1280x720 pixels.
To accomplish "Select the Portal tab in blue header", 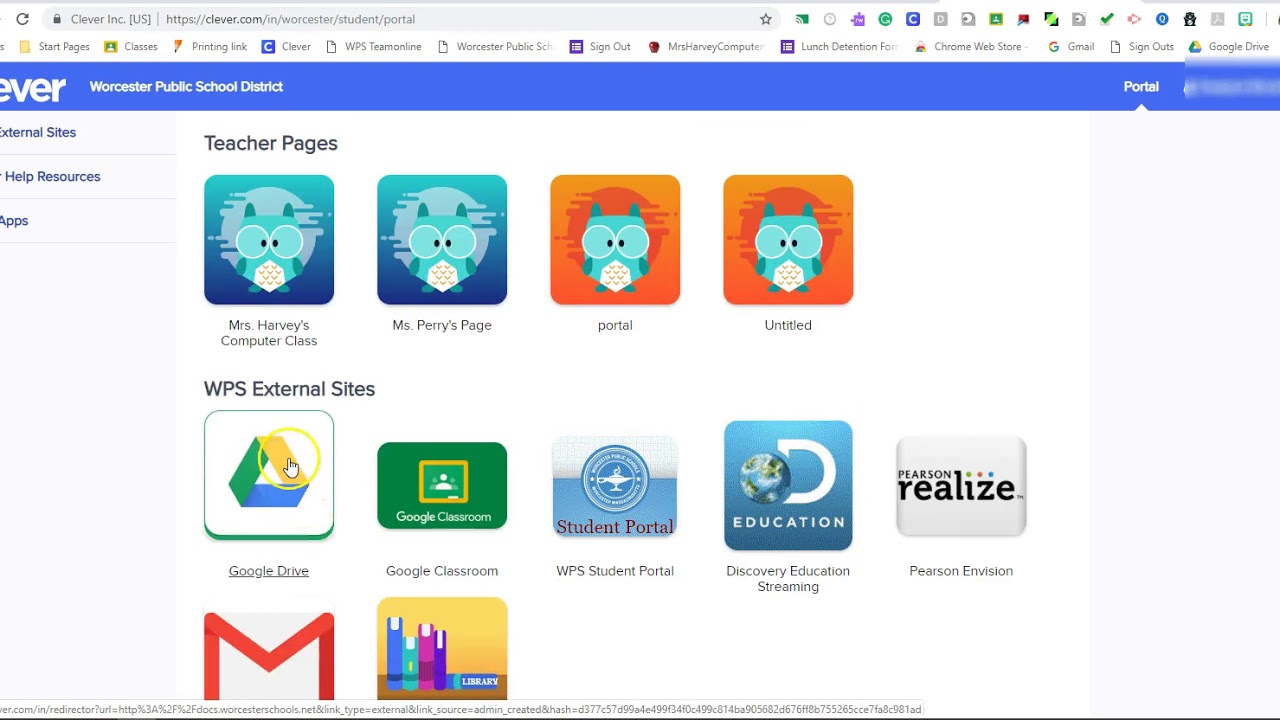I will [1141, 87].
